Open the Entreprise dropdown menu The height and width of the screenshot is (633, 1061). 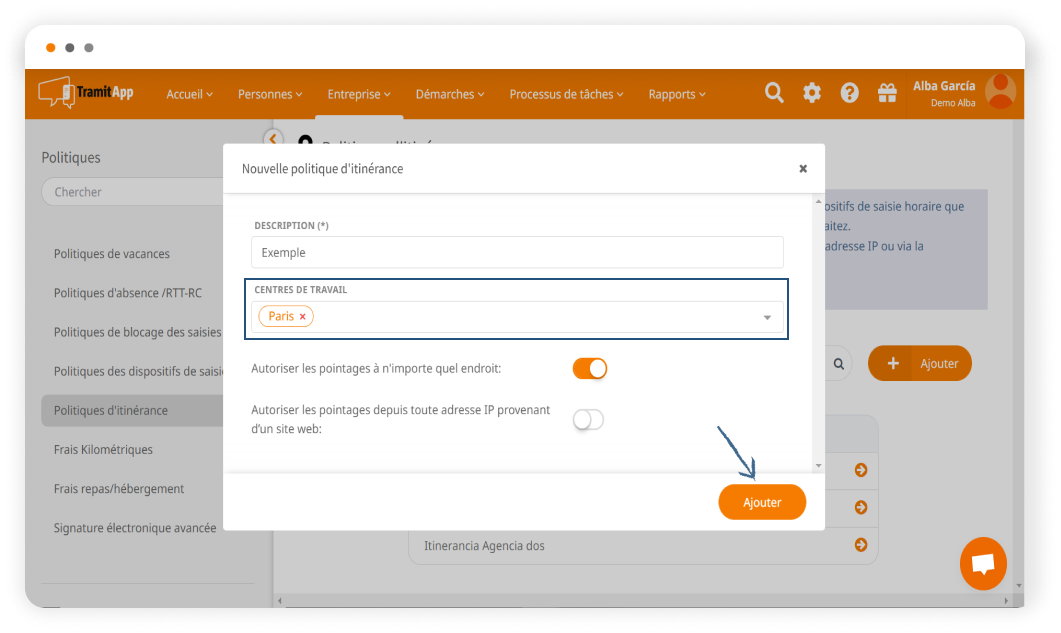click(358, 94)
